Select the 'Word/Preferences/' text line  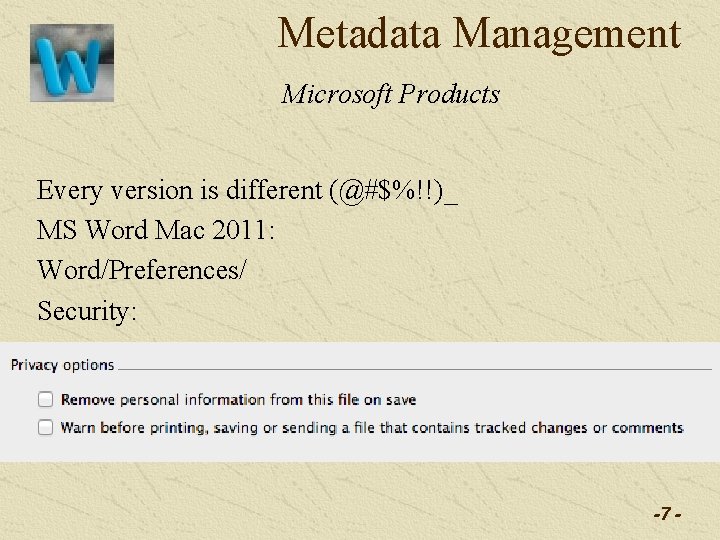pyautogui.click(x=140, y=270)
